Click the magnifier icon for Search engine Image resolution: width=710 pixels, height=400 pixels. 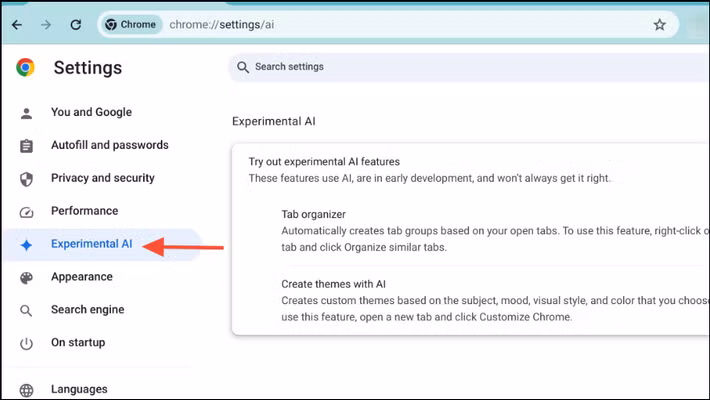coord(26,311)
